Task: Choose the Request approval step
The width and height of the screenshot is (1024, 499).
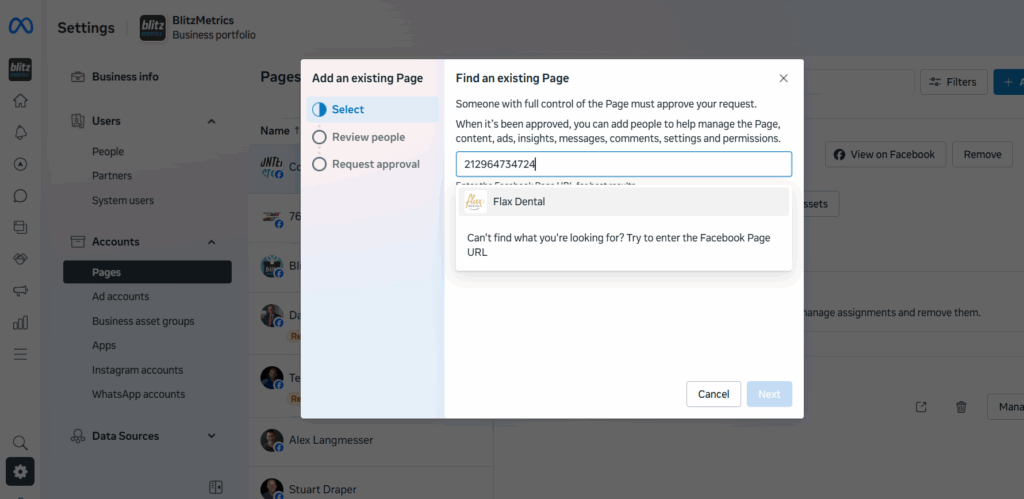Action: (x=320, y=164)
